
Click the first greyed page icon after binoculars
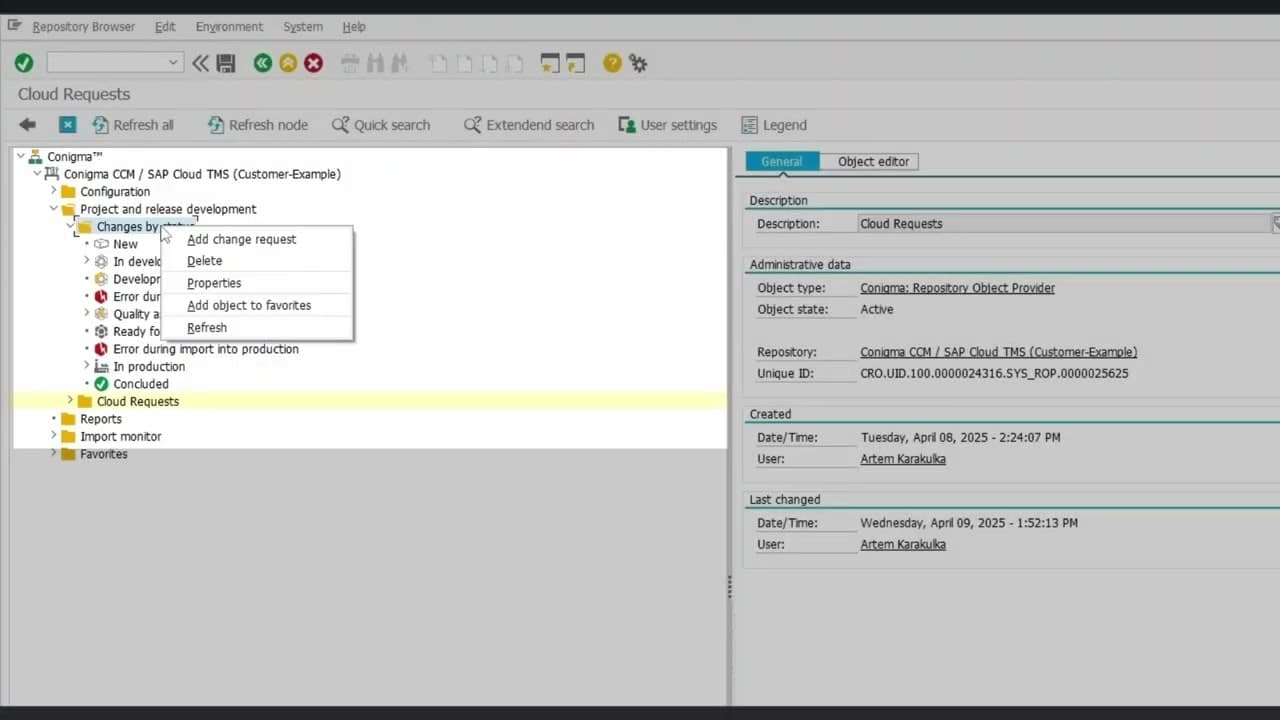click(x=438, y=63)
